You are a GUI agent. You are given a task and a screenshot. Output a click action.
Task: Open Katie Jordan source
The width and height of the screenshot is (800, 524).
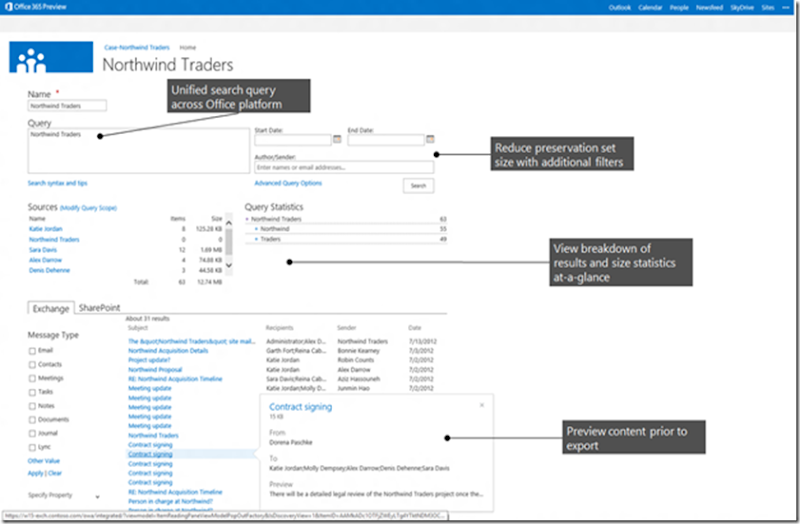pyautogui.click(x=45, y=229)
